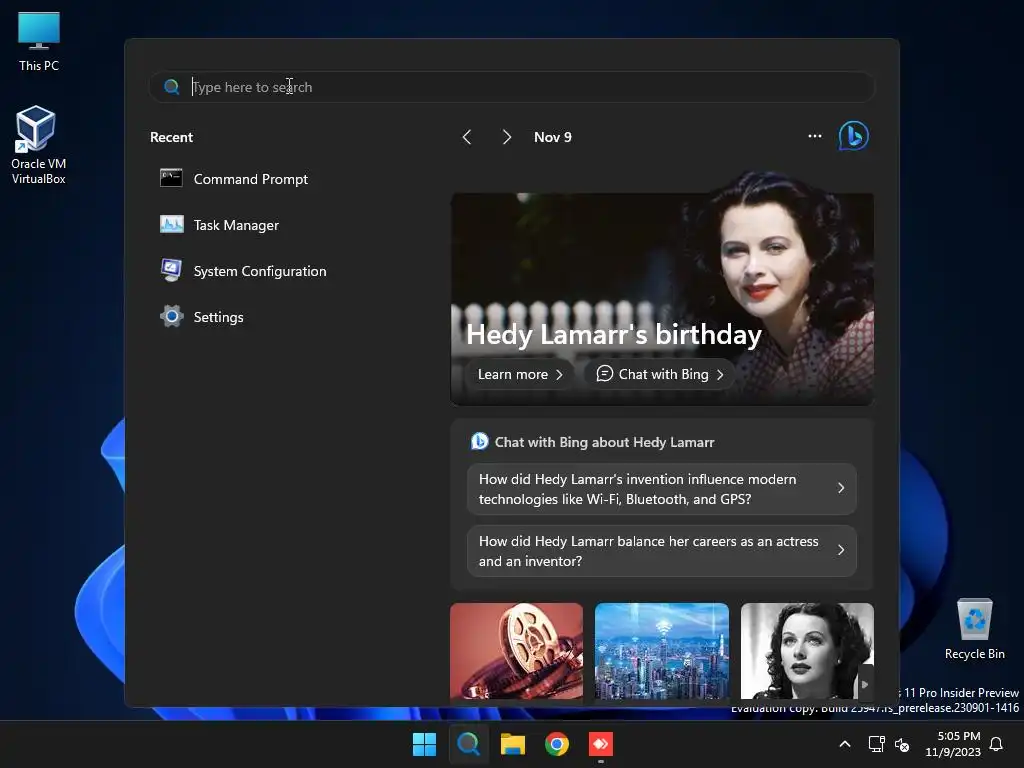Click Learn more about Hedy Lamarr
This screenshot has width=1024, height=768.
520,374
